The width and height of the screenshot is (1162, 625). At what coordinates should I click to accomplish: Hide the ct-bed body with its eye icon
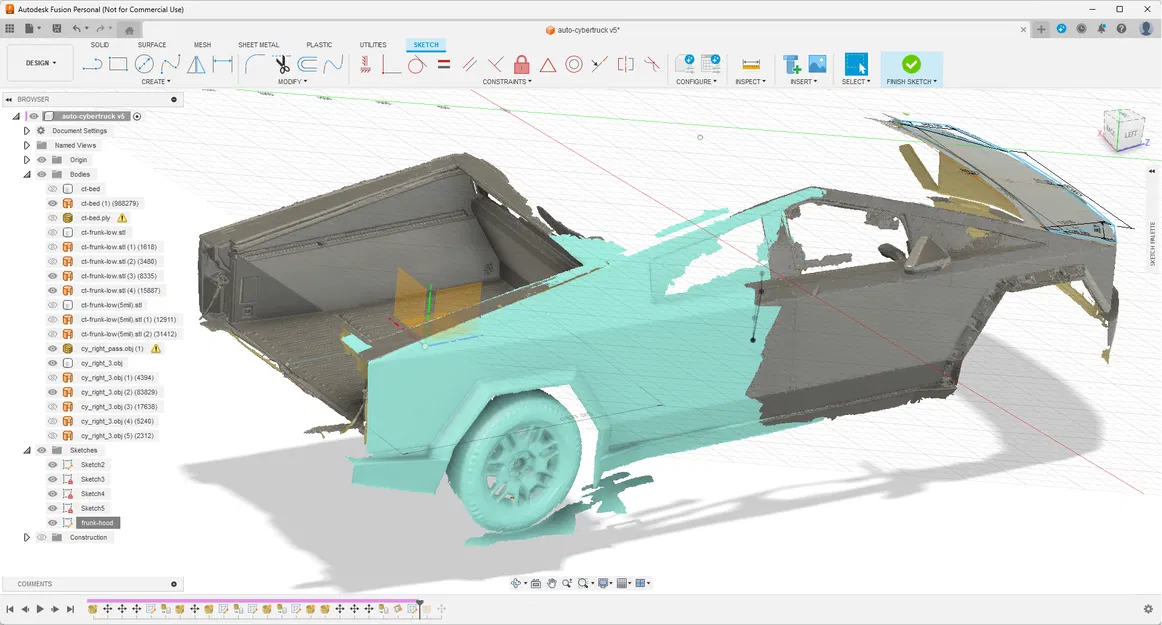point(52,188)
